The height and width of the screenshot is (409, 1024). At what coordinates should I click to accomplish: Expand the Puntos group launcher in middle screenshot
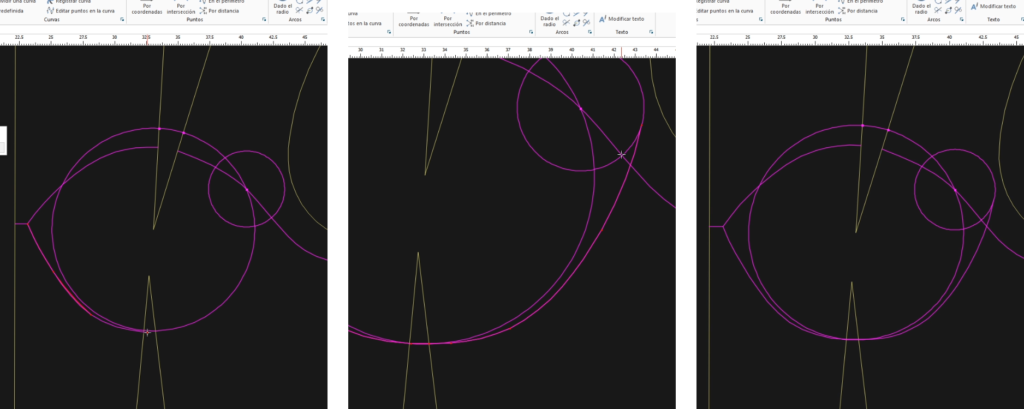pyautogui.click(x=531, y=31)
